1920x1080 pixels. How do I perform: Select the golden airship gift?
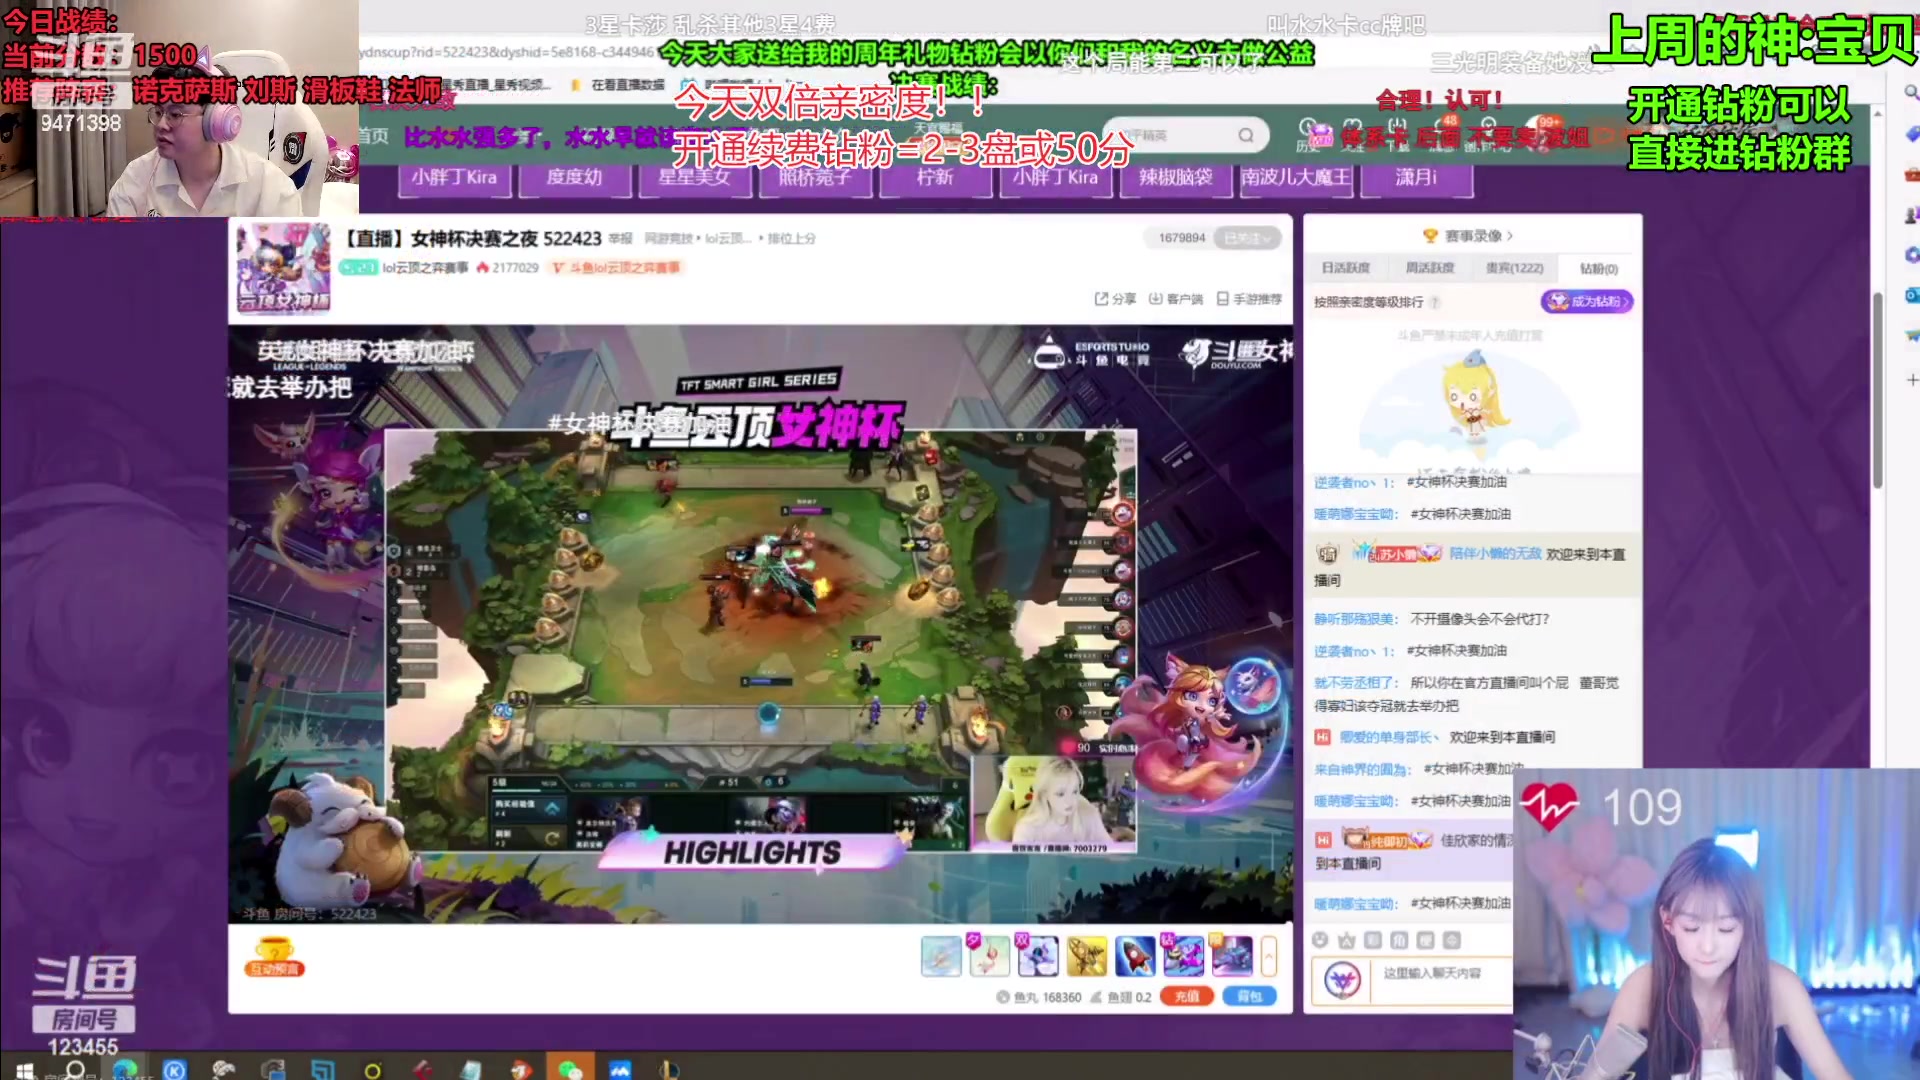coord(1086,957)
